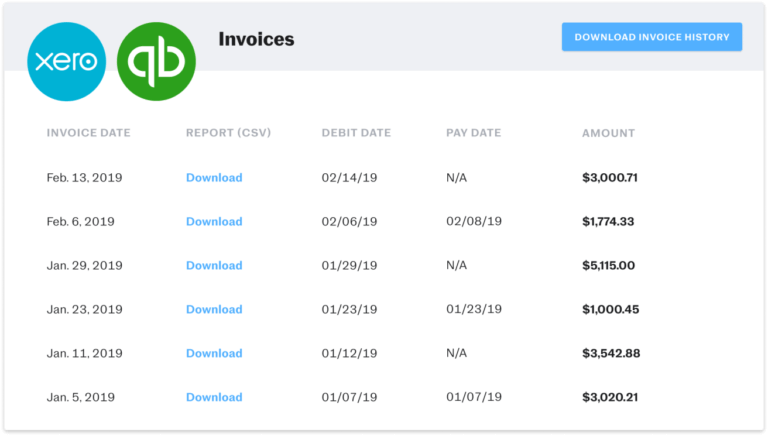Download the Jan. 5, 2019 invoice report
Screen dimensions: 768x436
[x=214, y=398]
